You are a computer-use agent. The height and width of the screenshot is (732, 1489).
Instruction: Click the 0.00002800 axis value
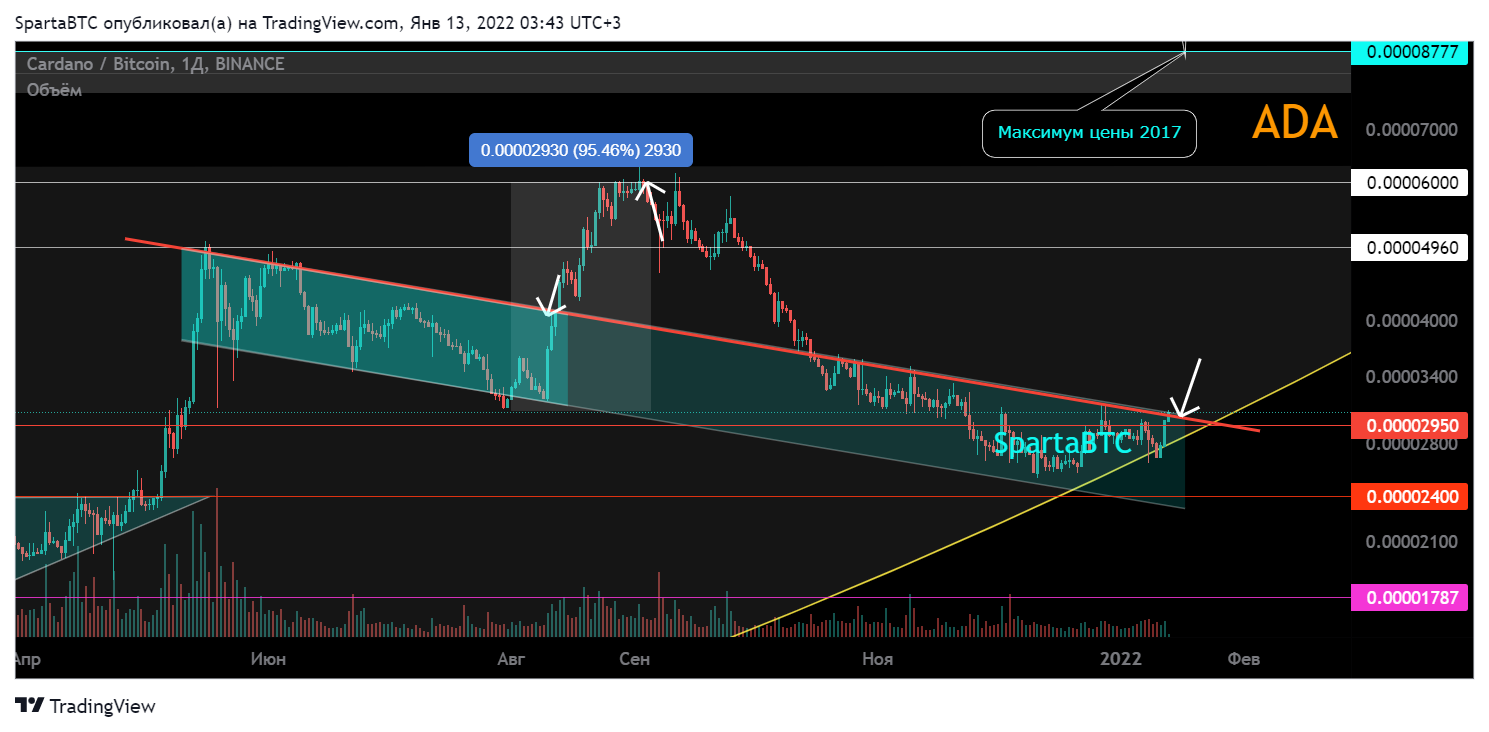click(1411, 444)
